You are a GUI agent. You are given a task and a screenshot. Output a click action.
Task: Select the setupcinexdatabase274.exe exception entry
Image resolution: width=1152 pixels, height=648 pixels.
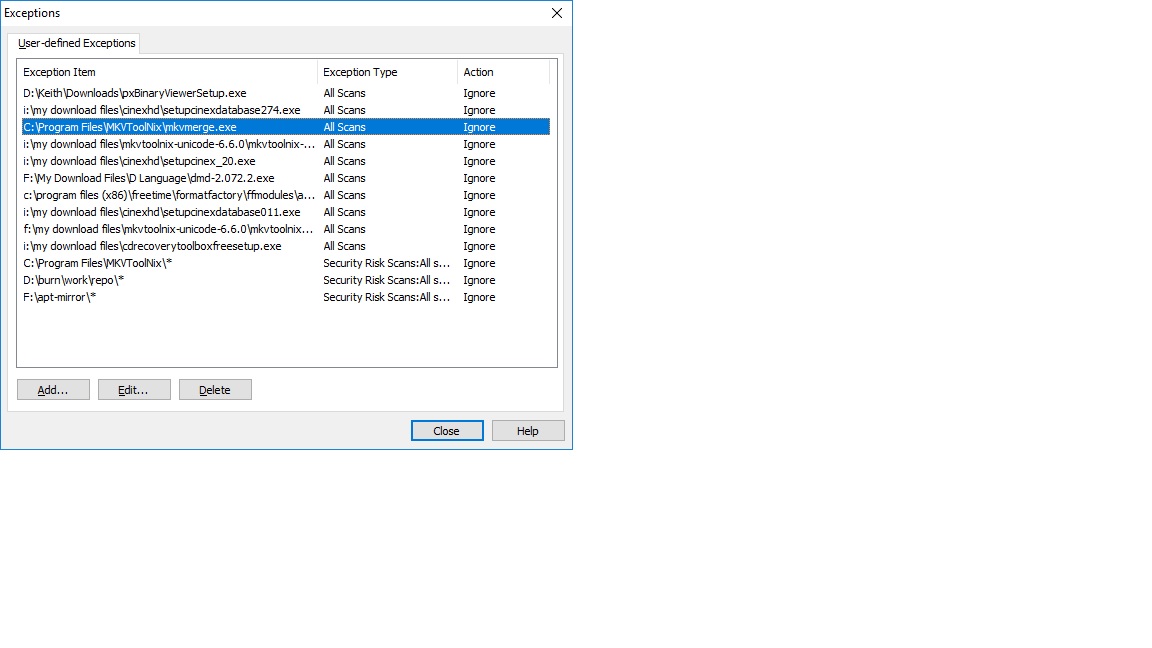point(161,110)
